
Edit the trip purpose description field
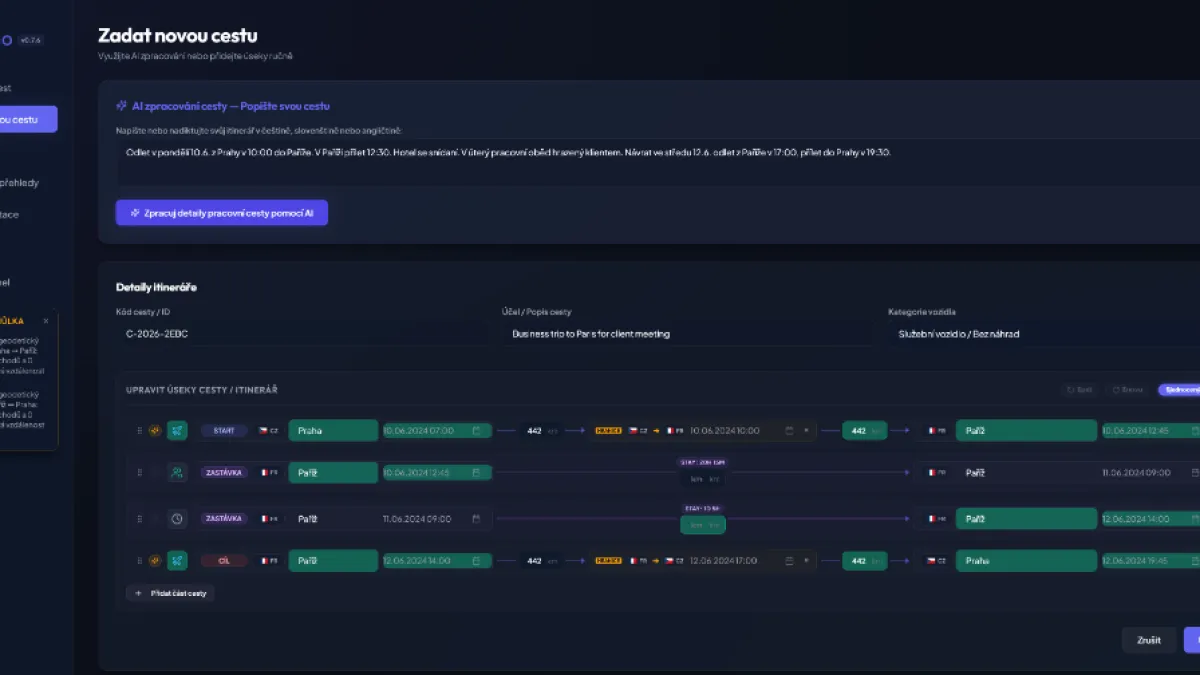click(687, 334)
